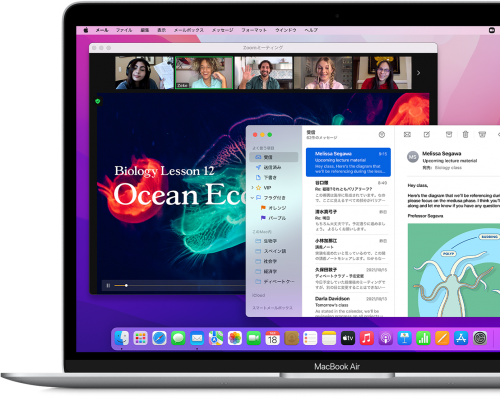Pause the Zoom shared video playback

(x=108, y=285)
